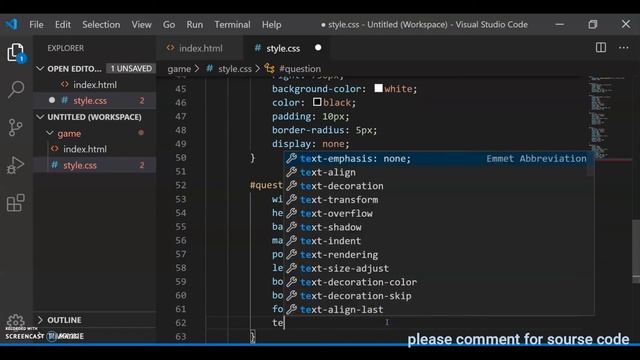Minimize the VS Code window
The height and width of the screenshot is (360, 640).
560,24
